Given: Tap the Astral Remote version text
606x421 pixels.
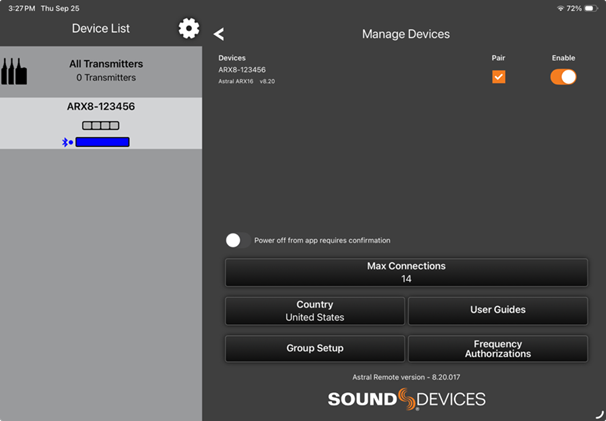Looking at the screenshot, I should pos(406,377).
